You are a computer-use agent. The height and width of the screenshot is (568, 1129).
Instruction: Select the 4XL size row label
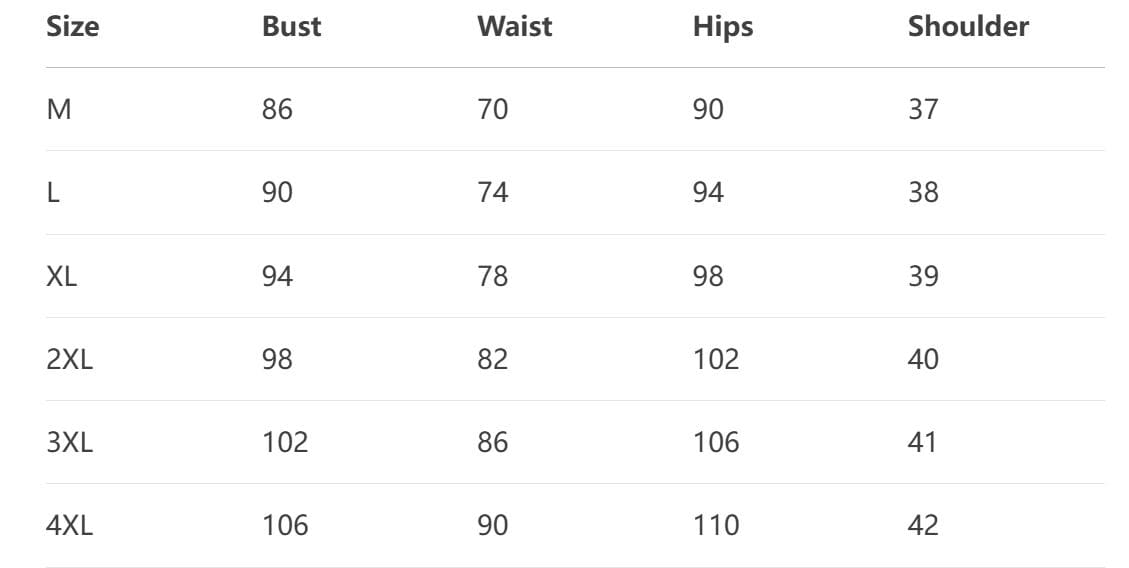coord(69,525)
